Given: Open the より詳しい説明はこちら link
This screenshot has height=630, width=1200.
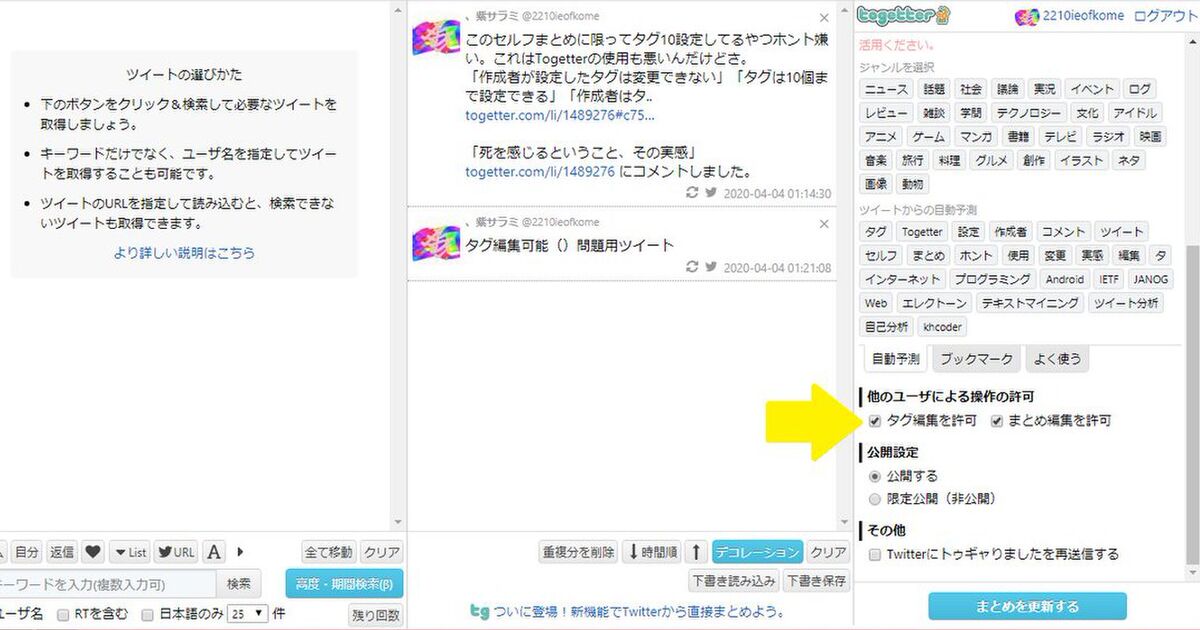Looking at the screenshot, I should 184,253.
